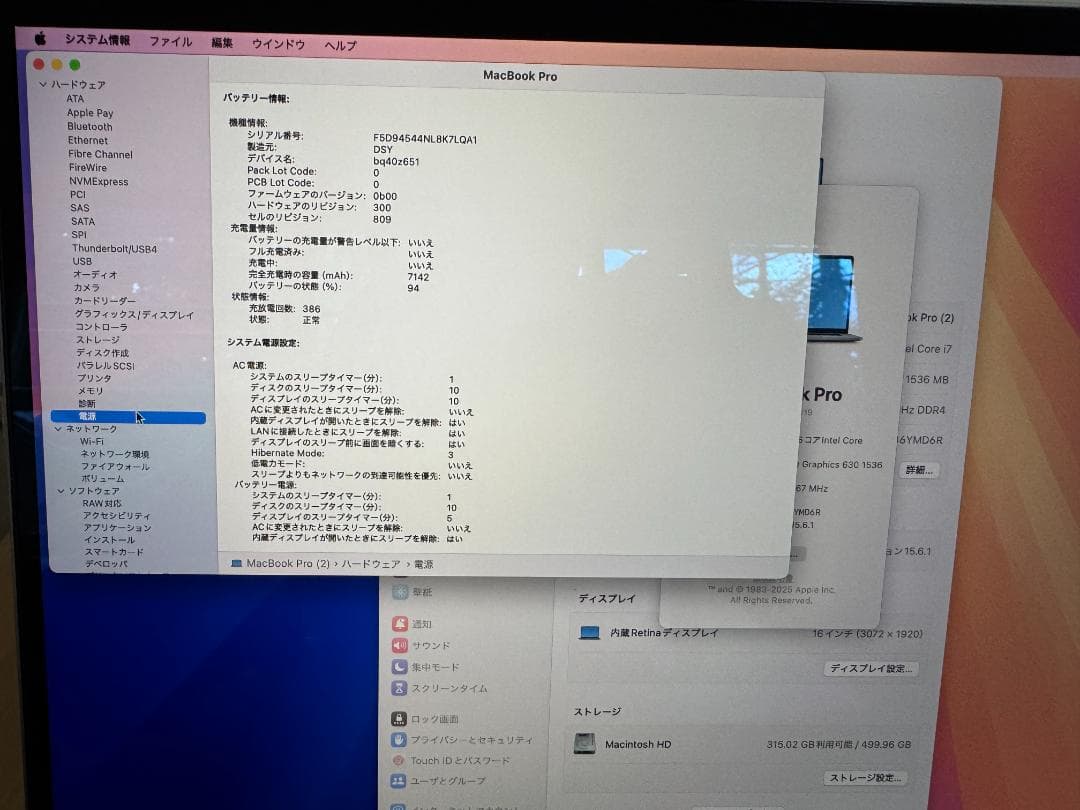This screenshot has height=810, width=1080.
Task: Collapse the ネットワーク section
Action: click(x=59, y=428)
